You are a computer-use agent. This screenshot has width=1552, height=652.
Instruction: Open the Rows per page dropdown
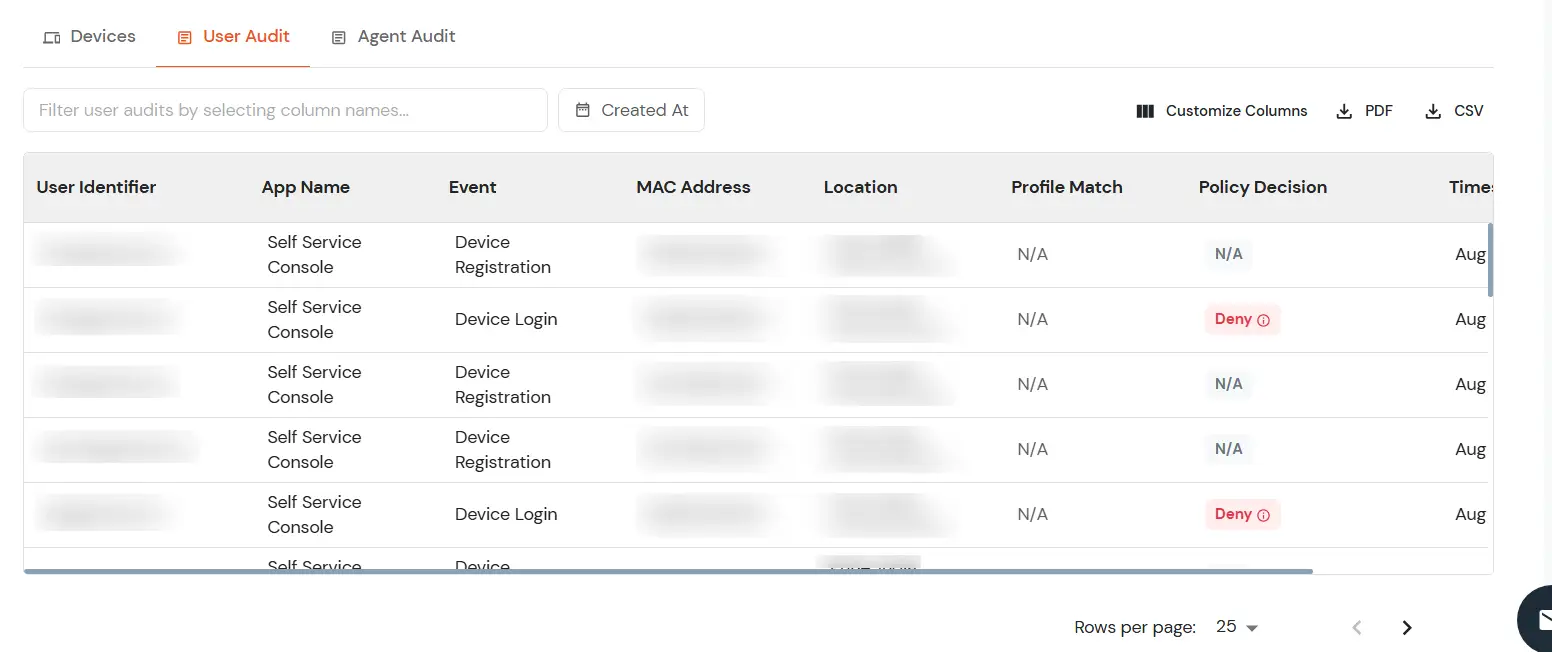click(1237, 627)
